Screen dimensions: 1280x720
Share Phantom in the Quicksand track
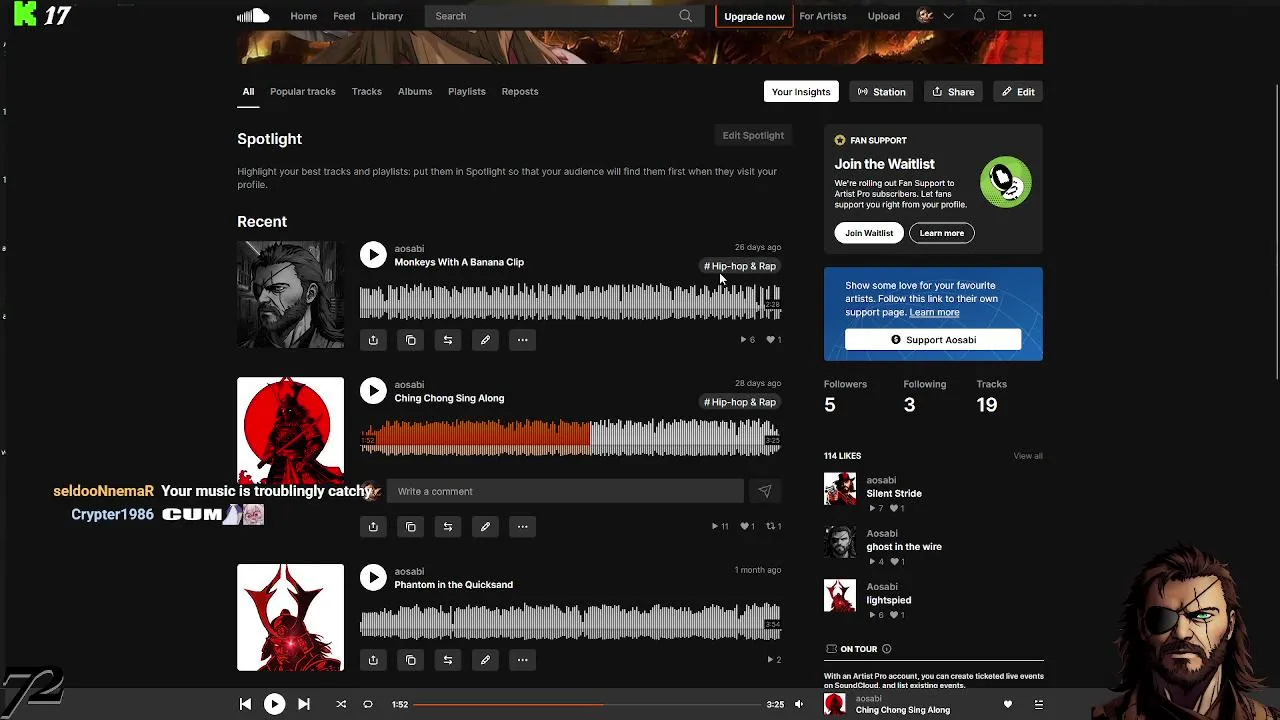tap(373, 660)
